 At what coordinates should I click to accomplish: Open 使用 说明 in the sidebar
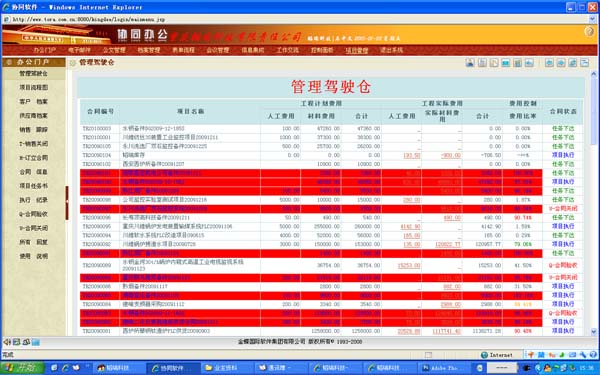coord(34,256)
